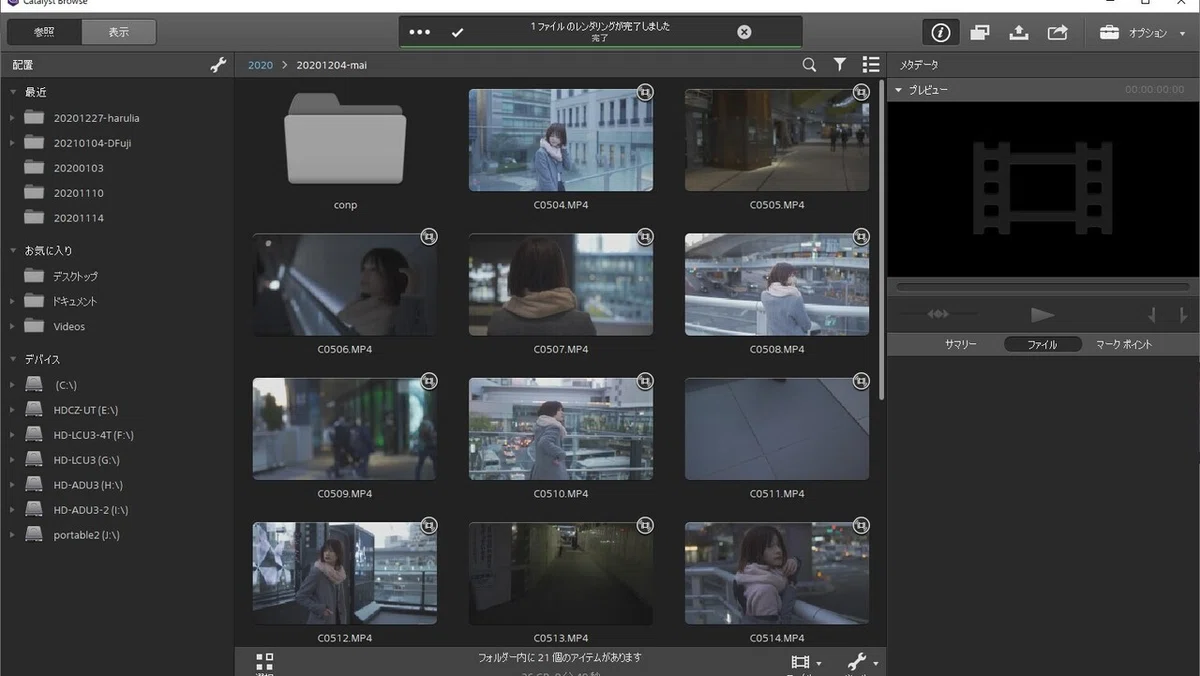
Task: Click the copy clips icon in the toolbar
Action: click(x=980, y=32)
